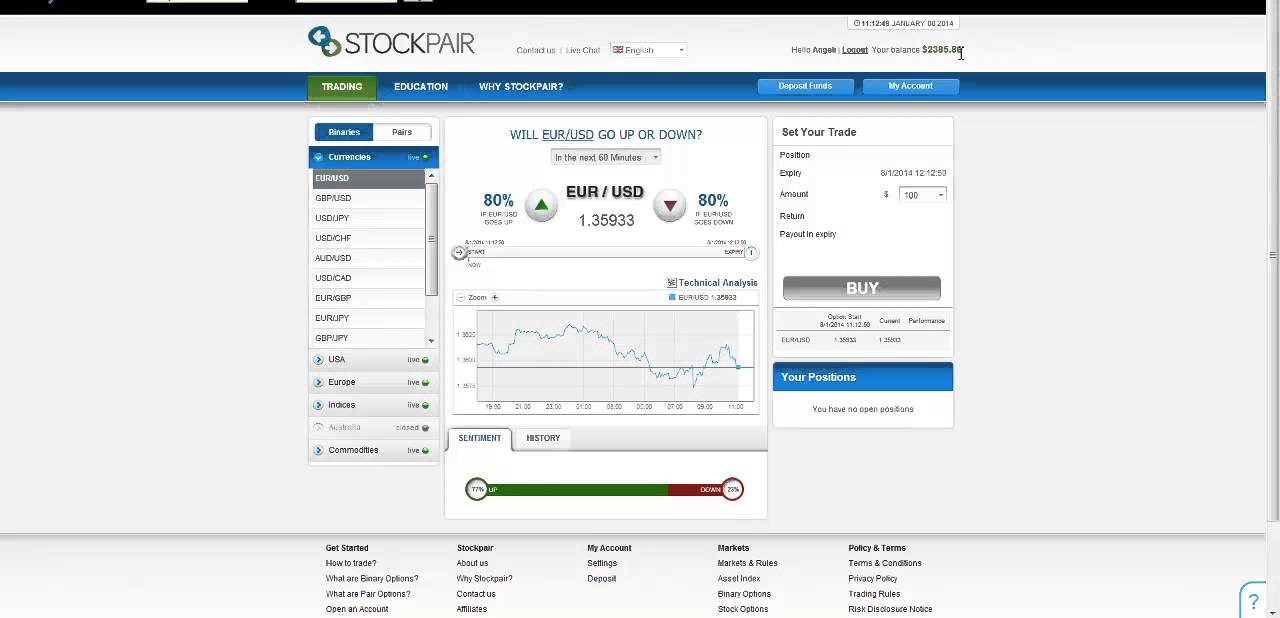Open Trading Rules footer link

875,594
